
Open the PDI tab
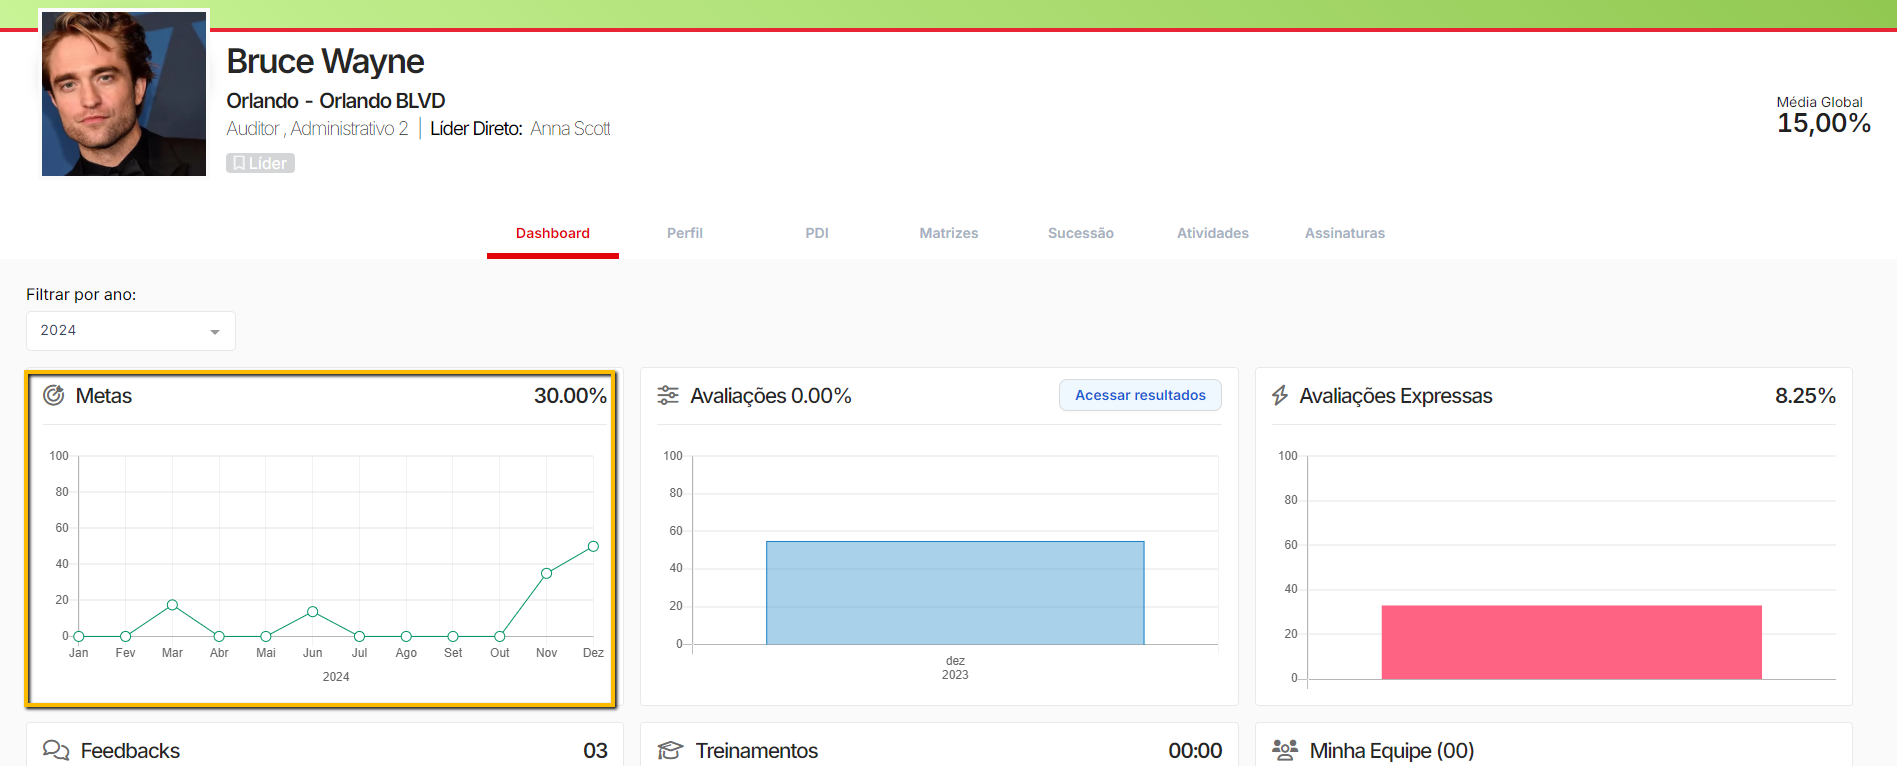click(x=817, y=233)
